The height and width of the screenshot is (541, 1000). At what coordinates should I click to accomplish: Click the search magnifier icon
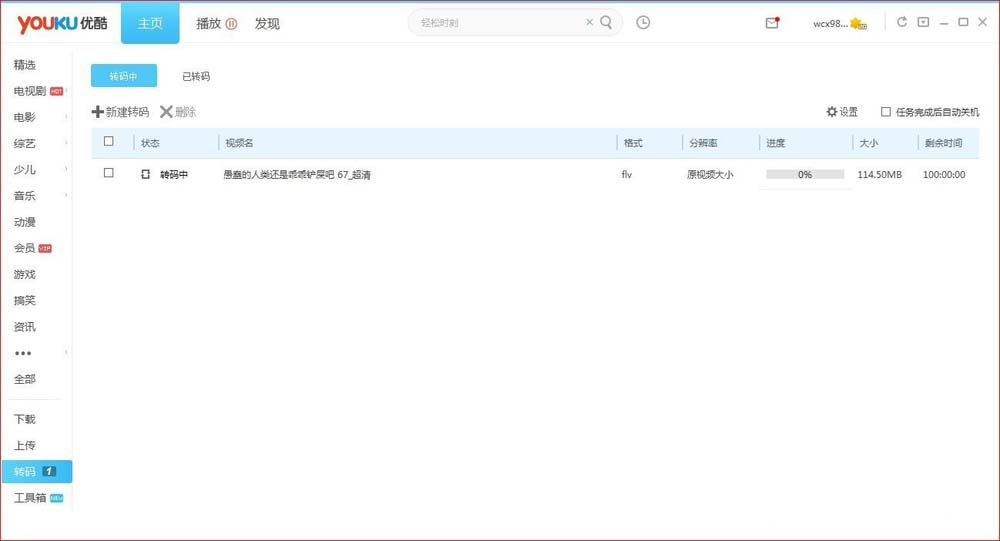point(606,23)
